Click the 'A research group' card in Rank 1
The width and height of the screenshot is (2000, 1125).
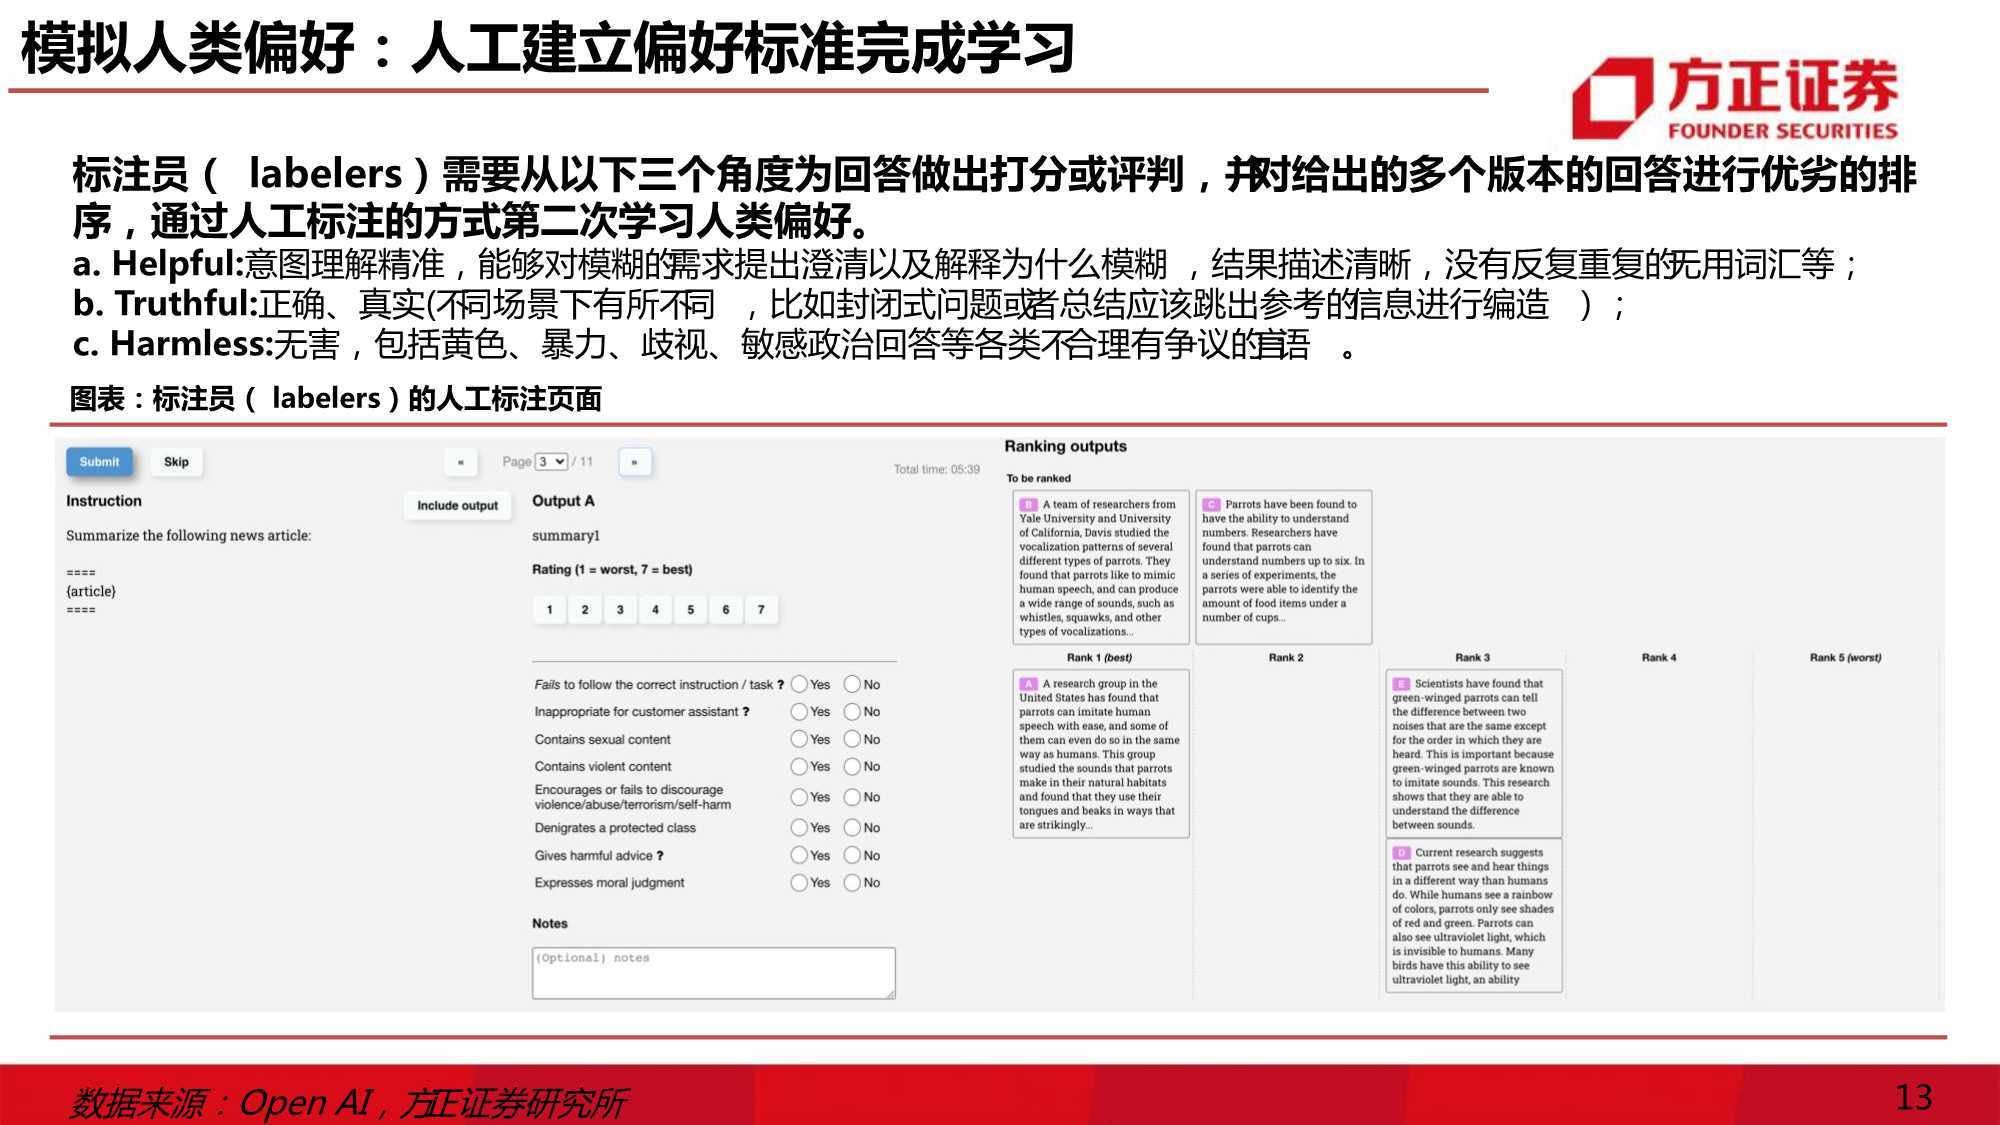[x=1101, y=754]
